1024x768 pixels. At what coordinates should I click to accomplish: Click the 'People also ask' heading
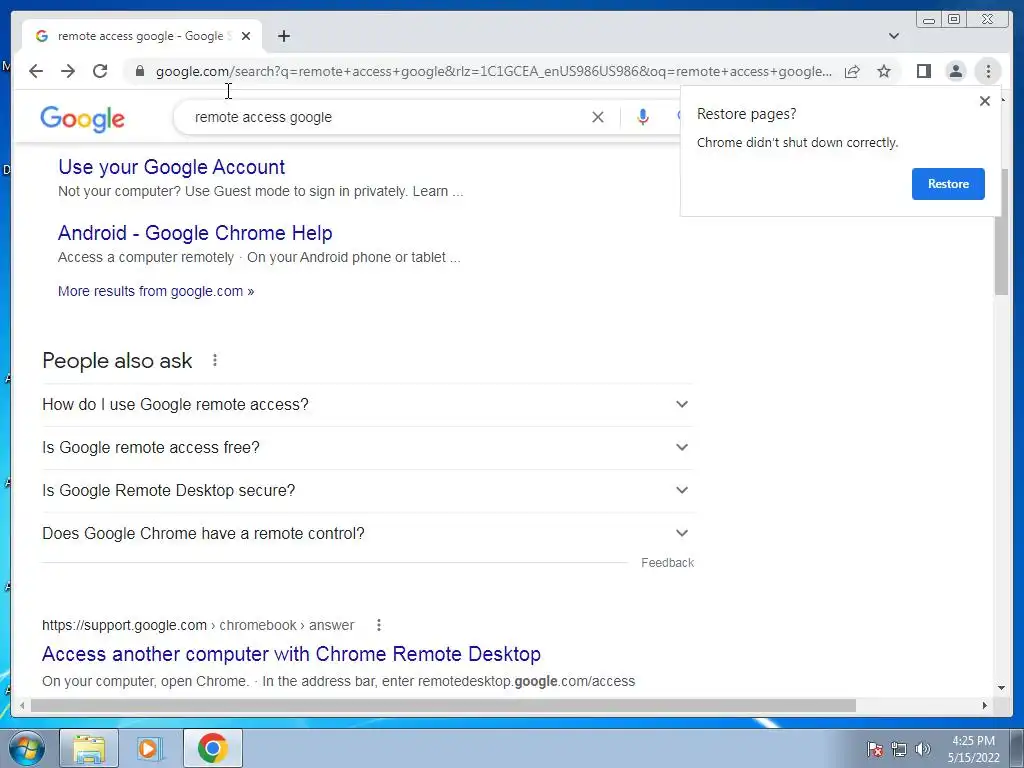[117, 360]
